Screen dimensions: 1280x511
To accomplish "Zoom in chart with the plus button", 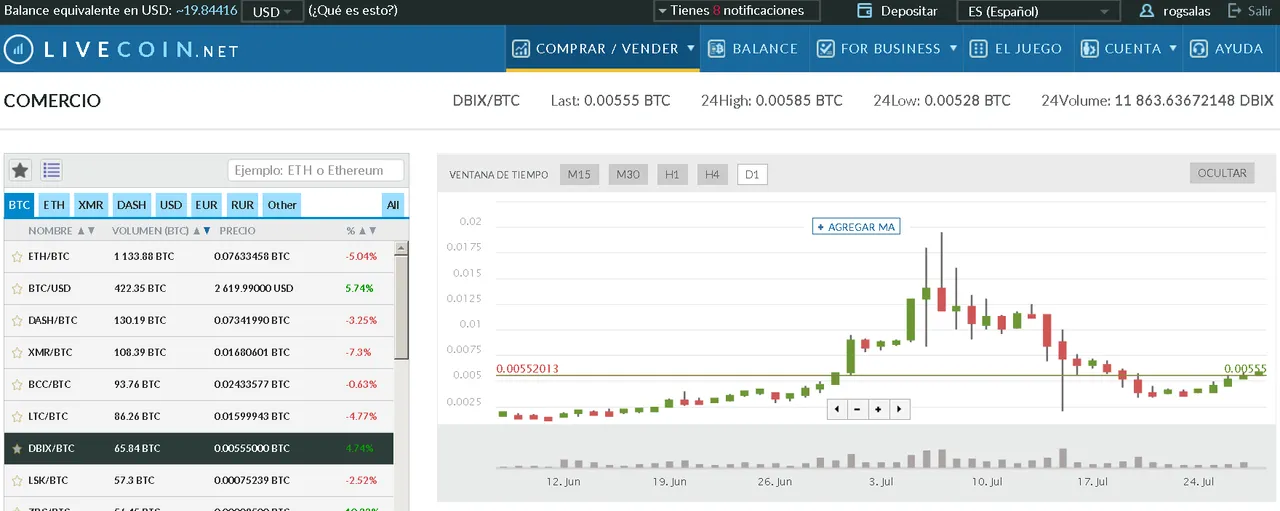I will coord(878,409).
